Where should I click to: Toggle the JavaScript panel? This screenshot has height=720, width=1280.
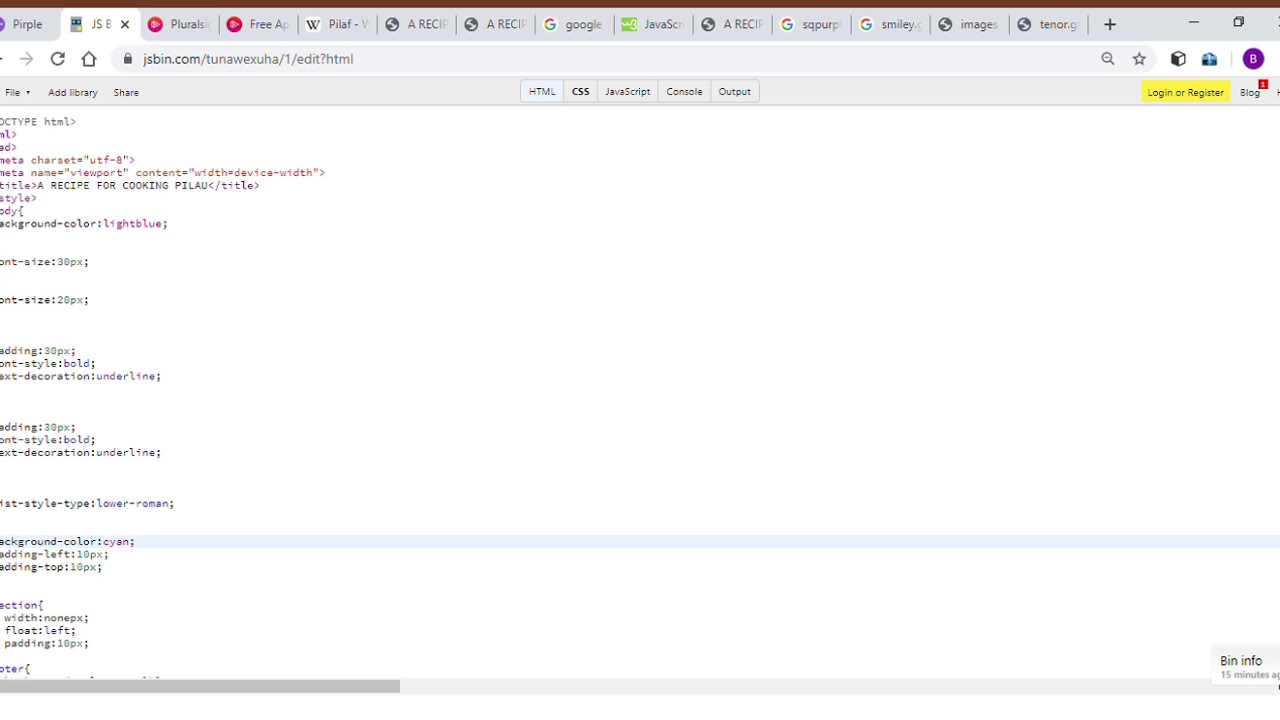(x=628, y=91)
